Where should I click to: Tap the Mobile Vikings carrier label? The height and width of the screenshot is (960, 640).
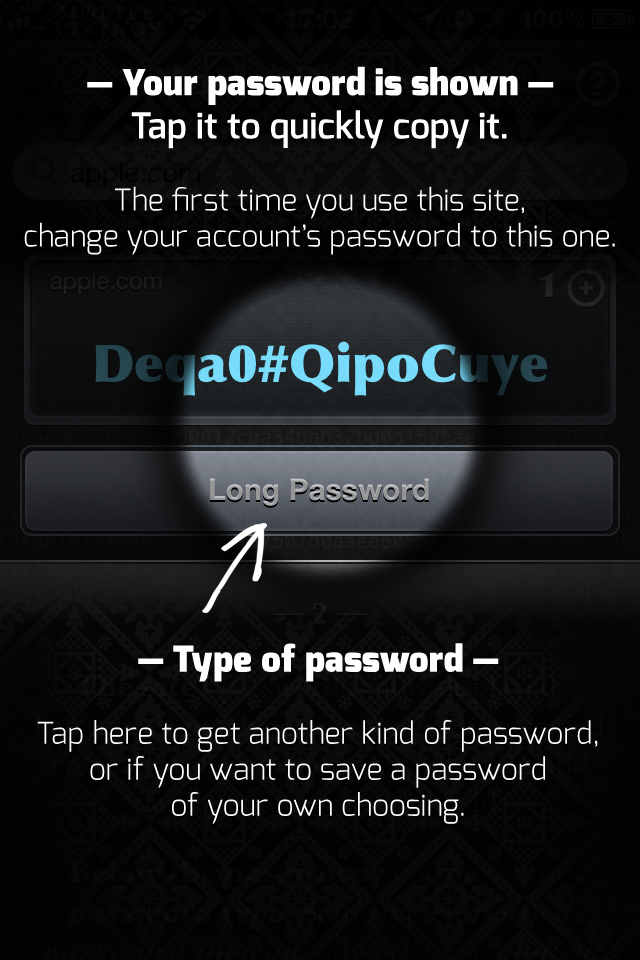click(109, 20)
